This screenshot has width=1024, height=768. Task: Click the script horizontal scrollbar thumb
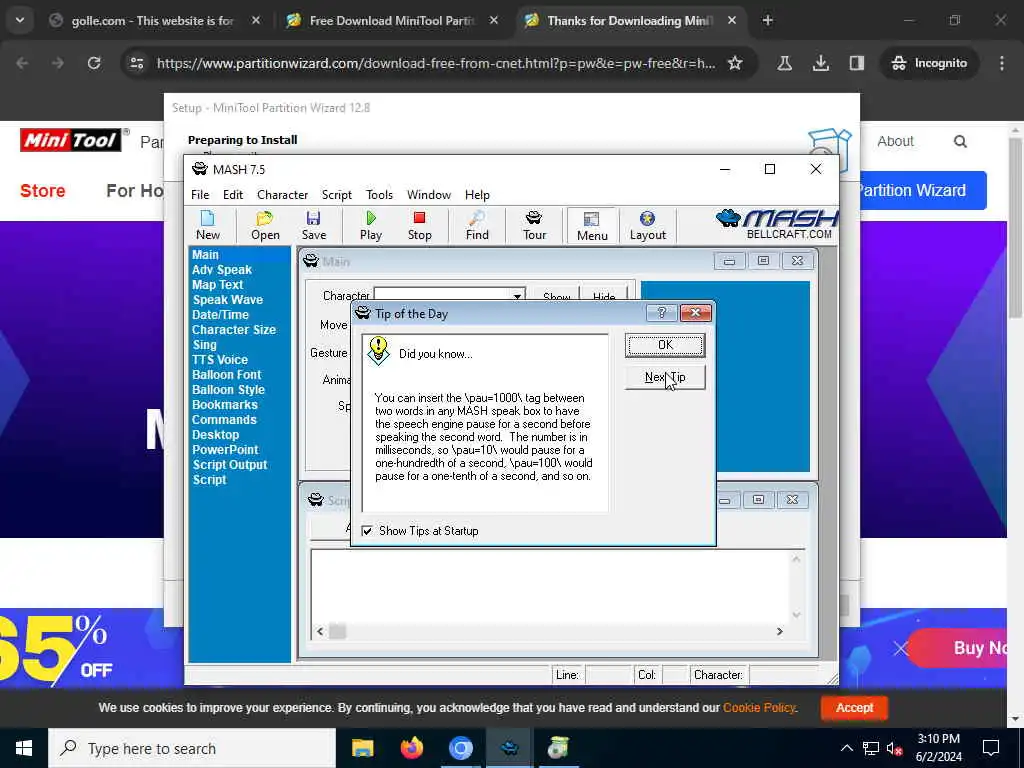coord(337,632)
